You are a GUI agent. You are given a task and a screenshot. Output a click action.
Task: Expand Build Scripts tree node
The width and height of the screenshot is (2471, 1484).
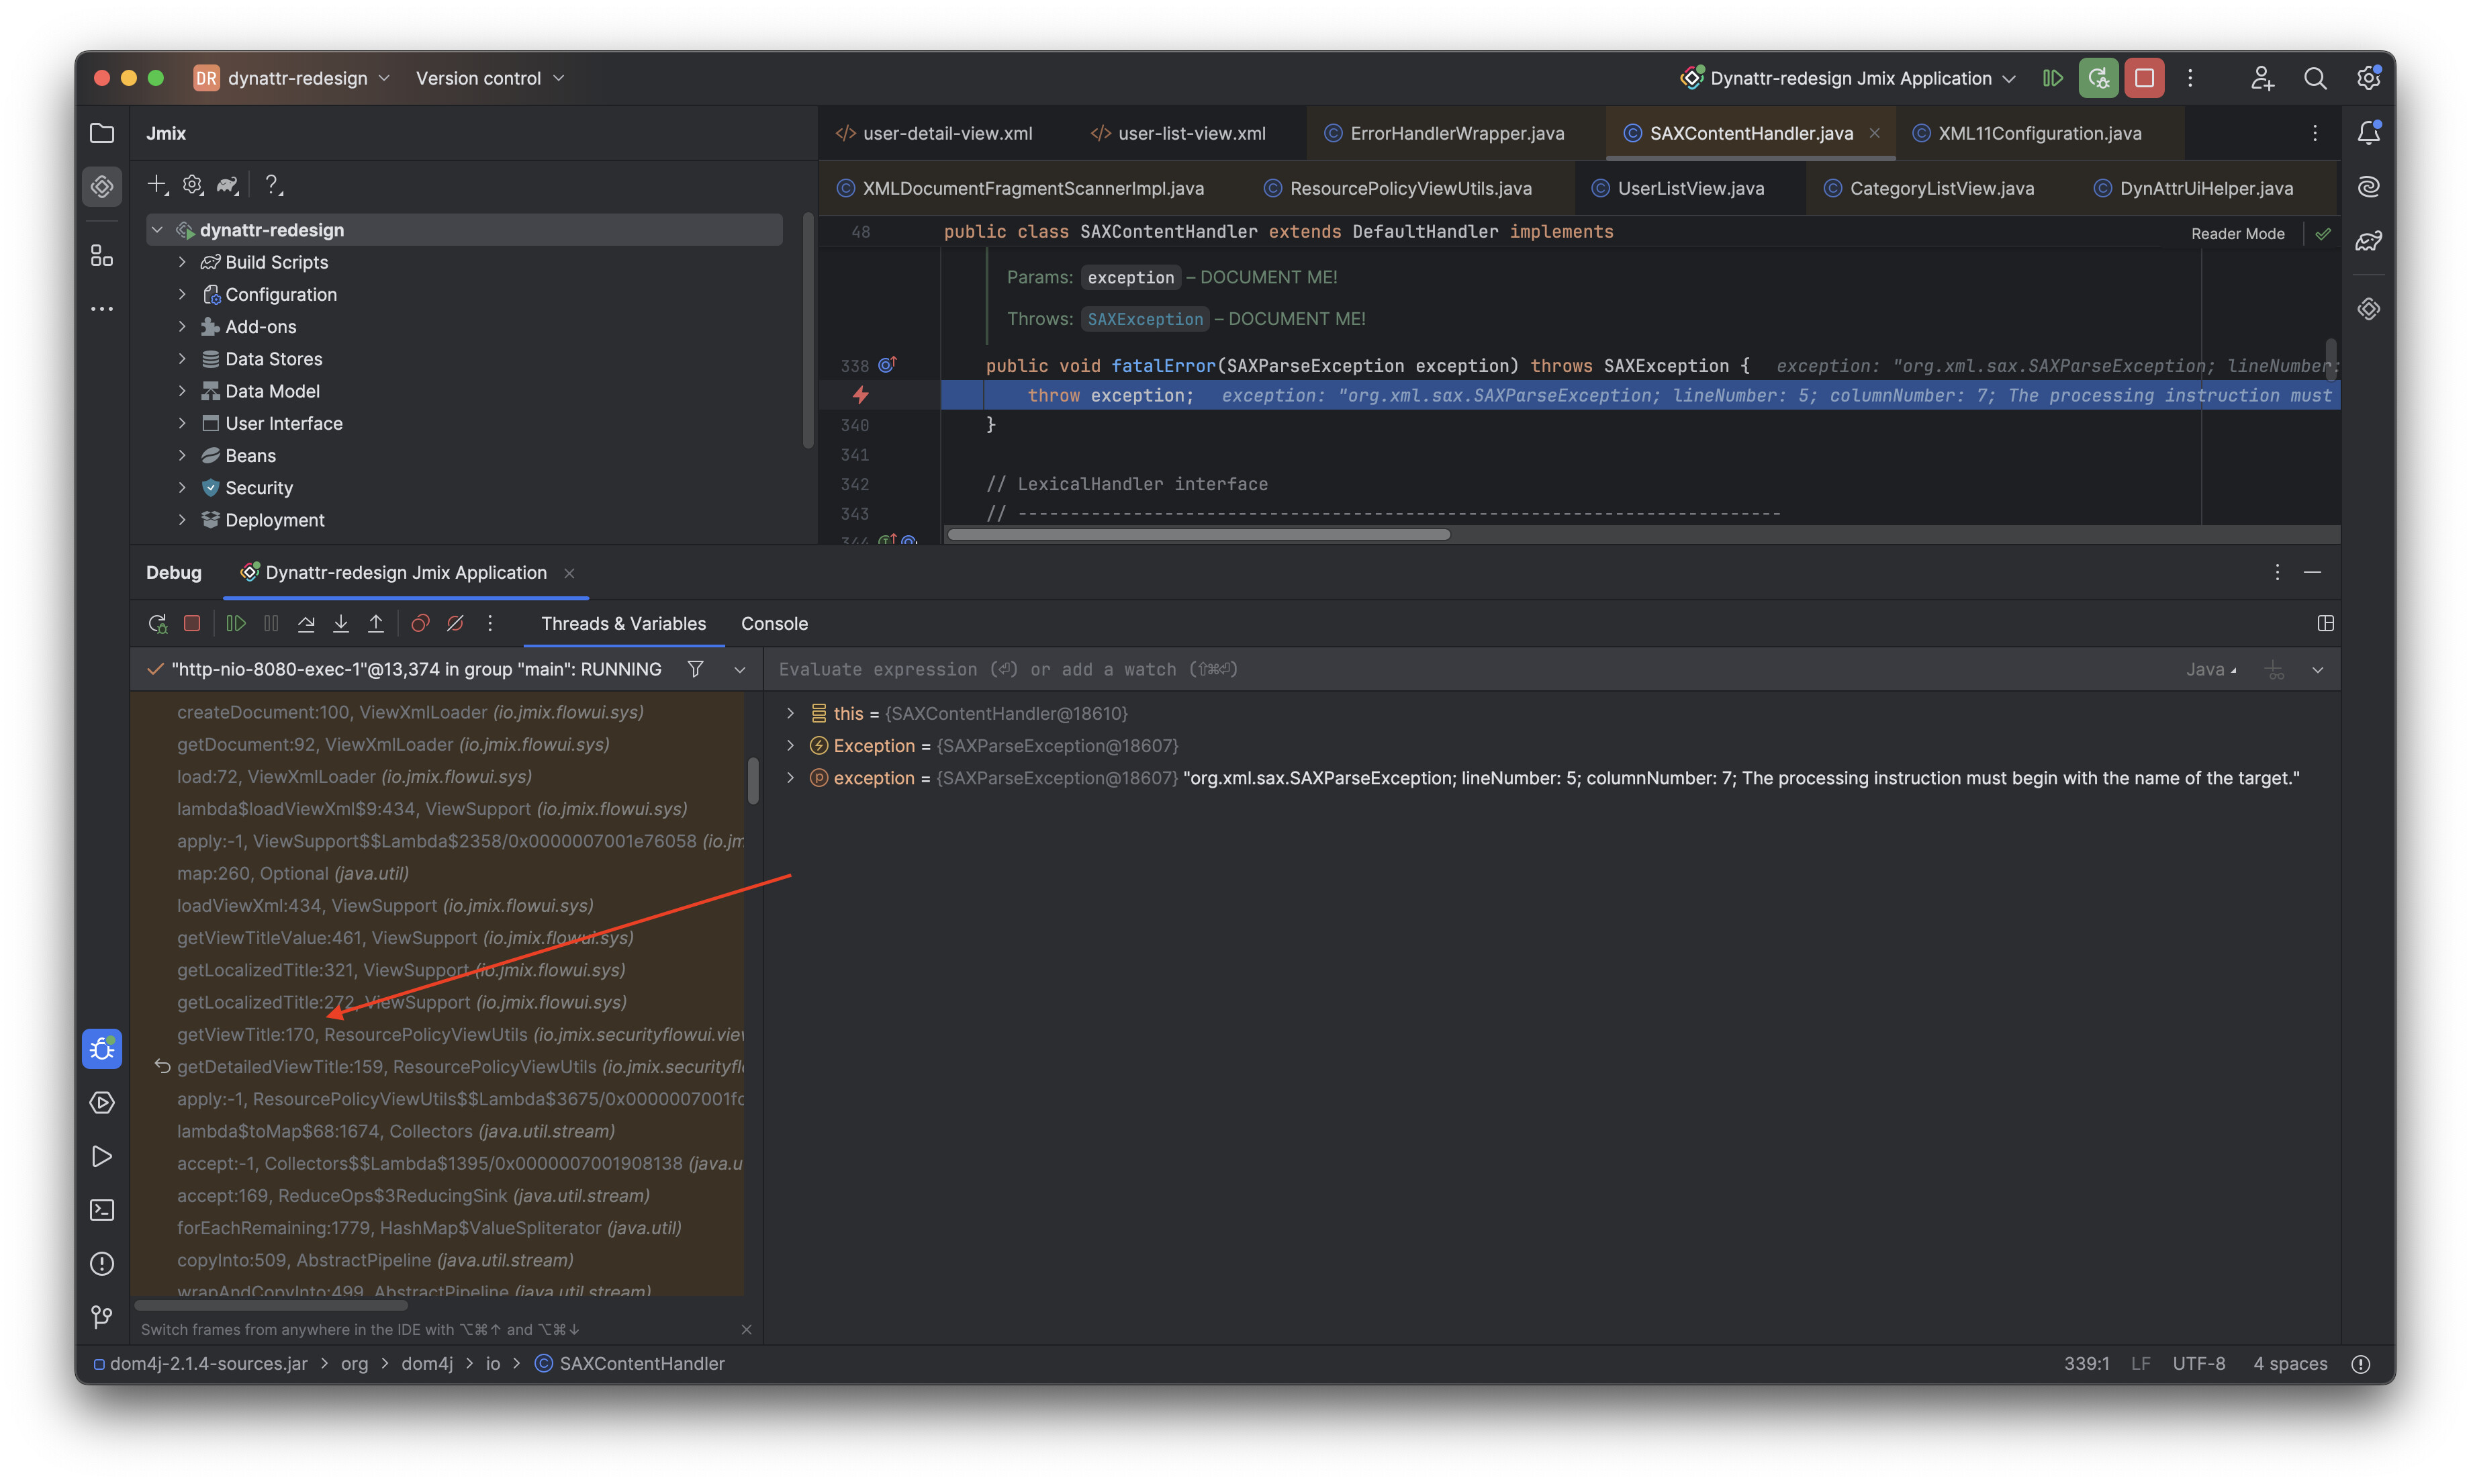[x=182, y=262]
